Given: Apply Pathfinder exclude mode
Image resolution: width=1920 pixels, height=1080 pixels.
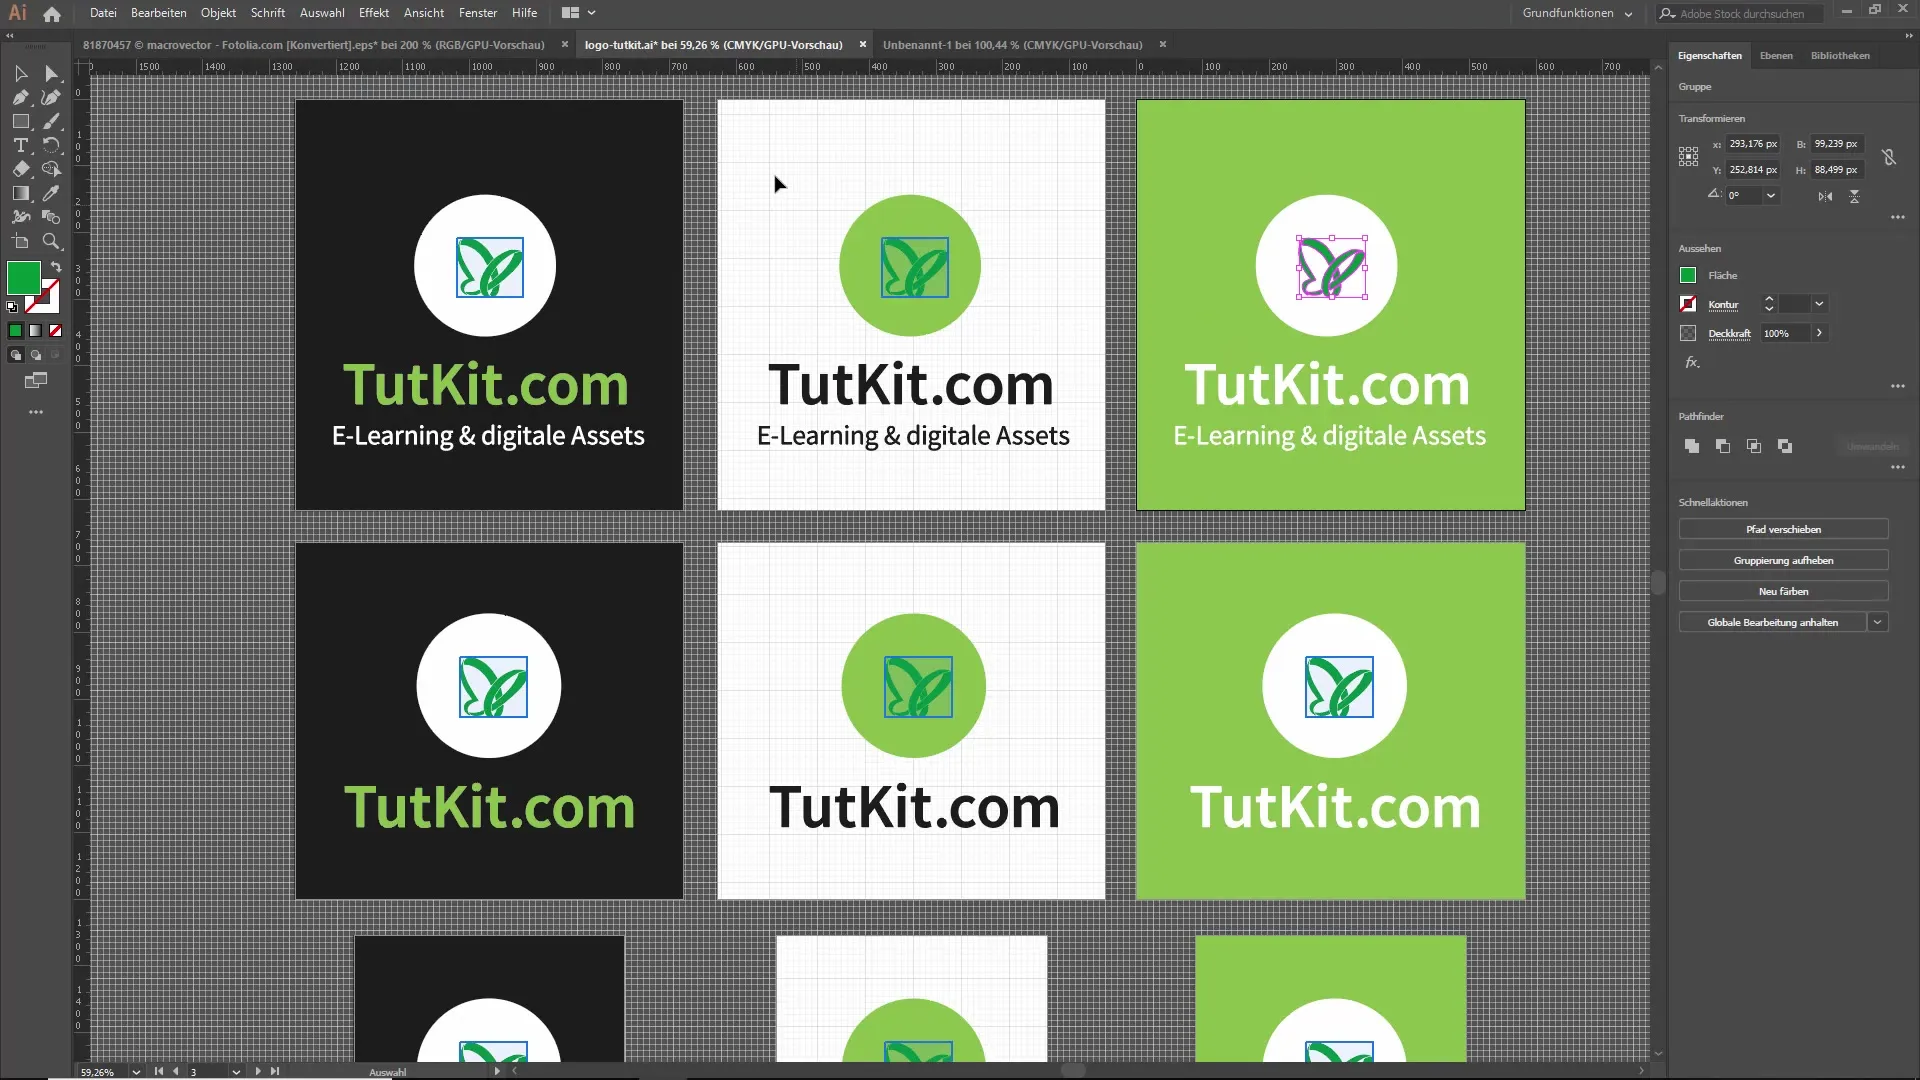Looking at the screenshot, I should click(1785, 446).
